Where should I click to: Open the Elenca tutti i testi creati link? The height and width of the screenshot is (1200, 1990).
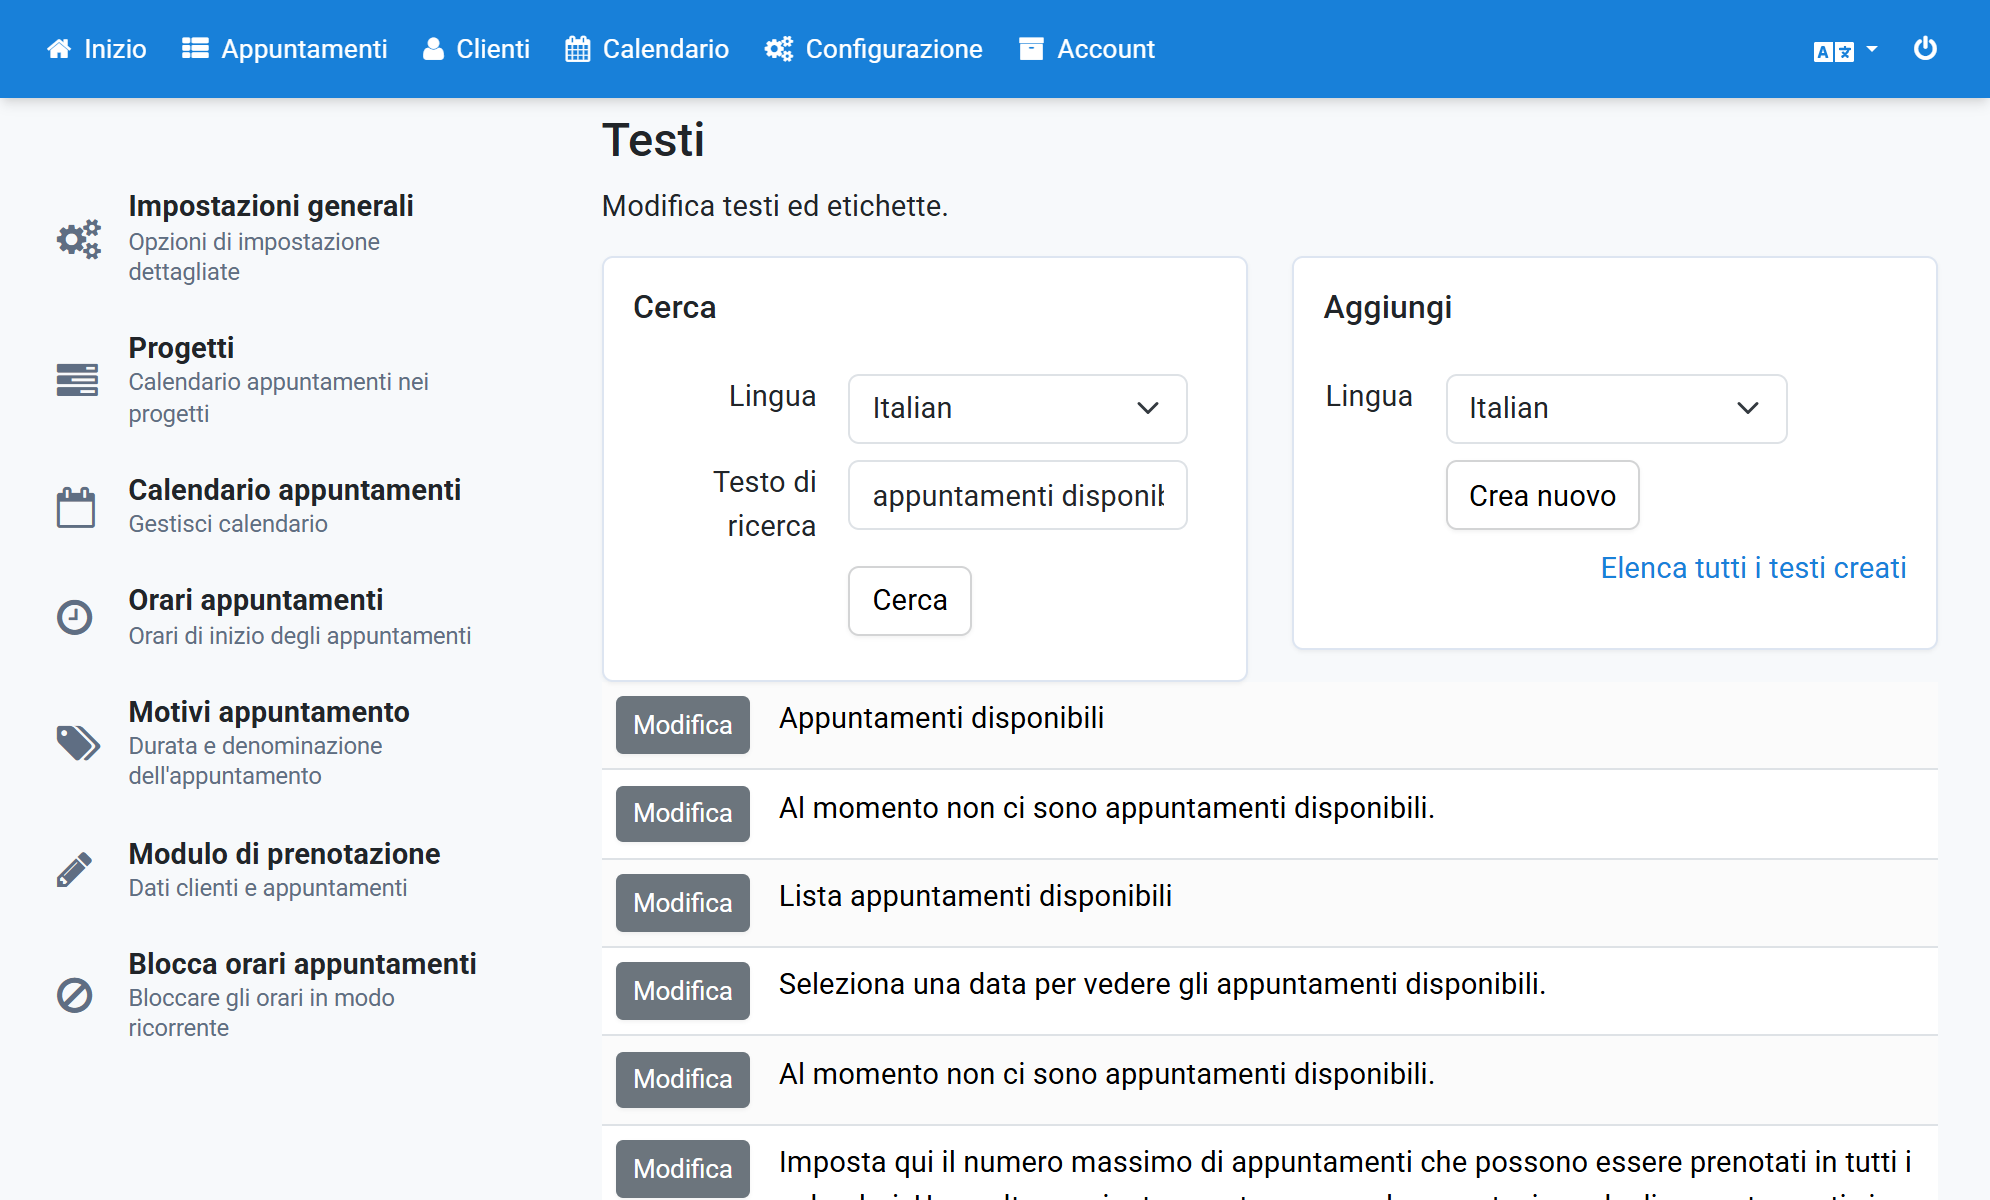(x=1753, y=568)
